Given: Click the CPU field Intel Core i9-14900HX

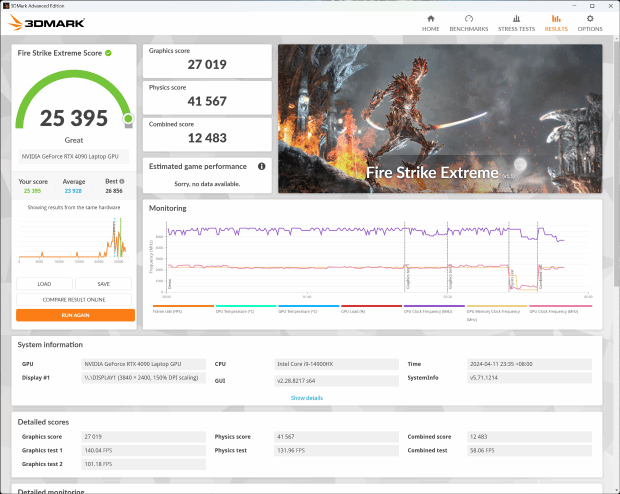Looking at the screenshot, I should point(336,364).
